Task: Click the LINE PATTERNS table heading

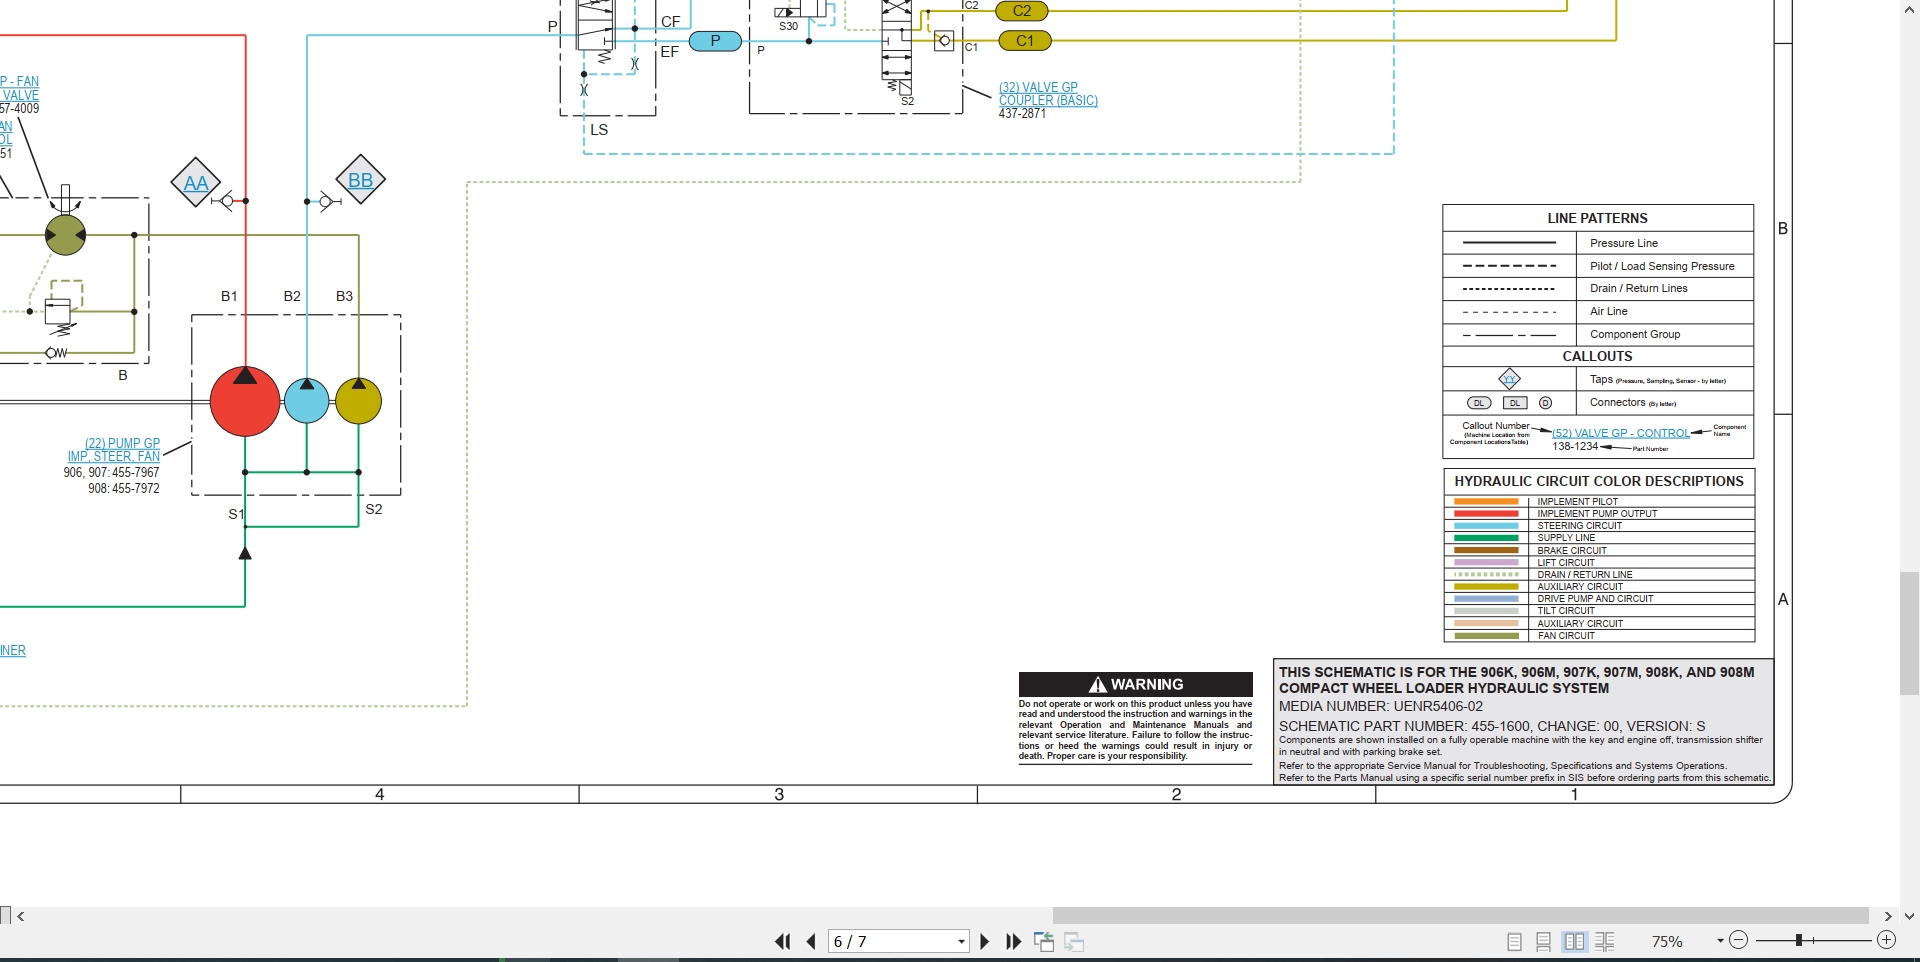Action: (1597, 218)
